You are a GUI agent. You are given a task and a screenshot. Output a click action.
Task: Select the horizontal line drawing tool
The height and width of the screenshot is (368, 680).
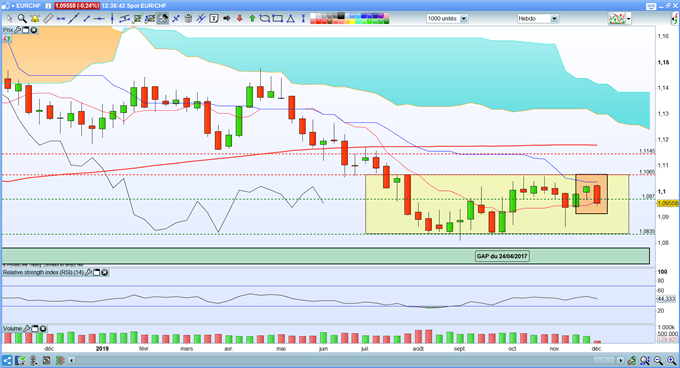61,19
